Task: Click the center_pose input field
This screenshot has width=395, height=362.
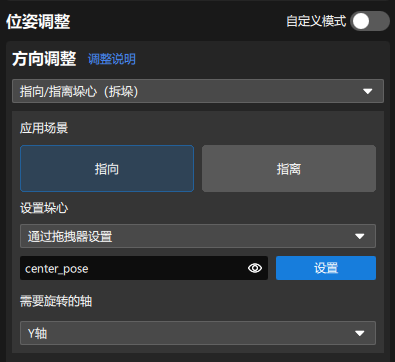Action: 144,268
